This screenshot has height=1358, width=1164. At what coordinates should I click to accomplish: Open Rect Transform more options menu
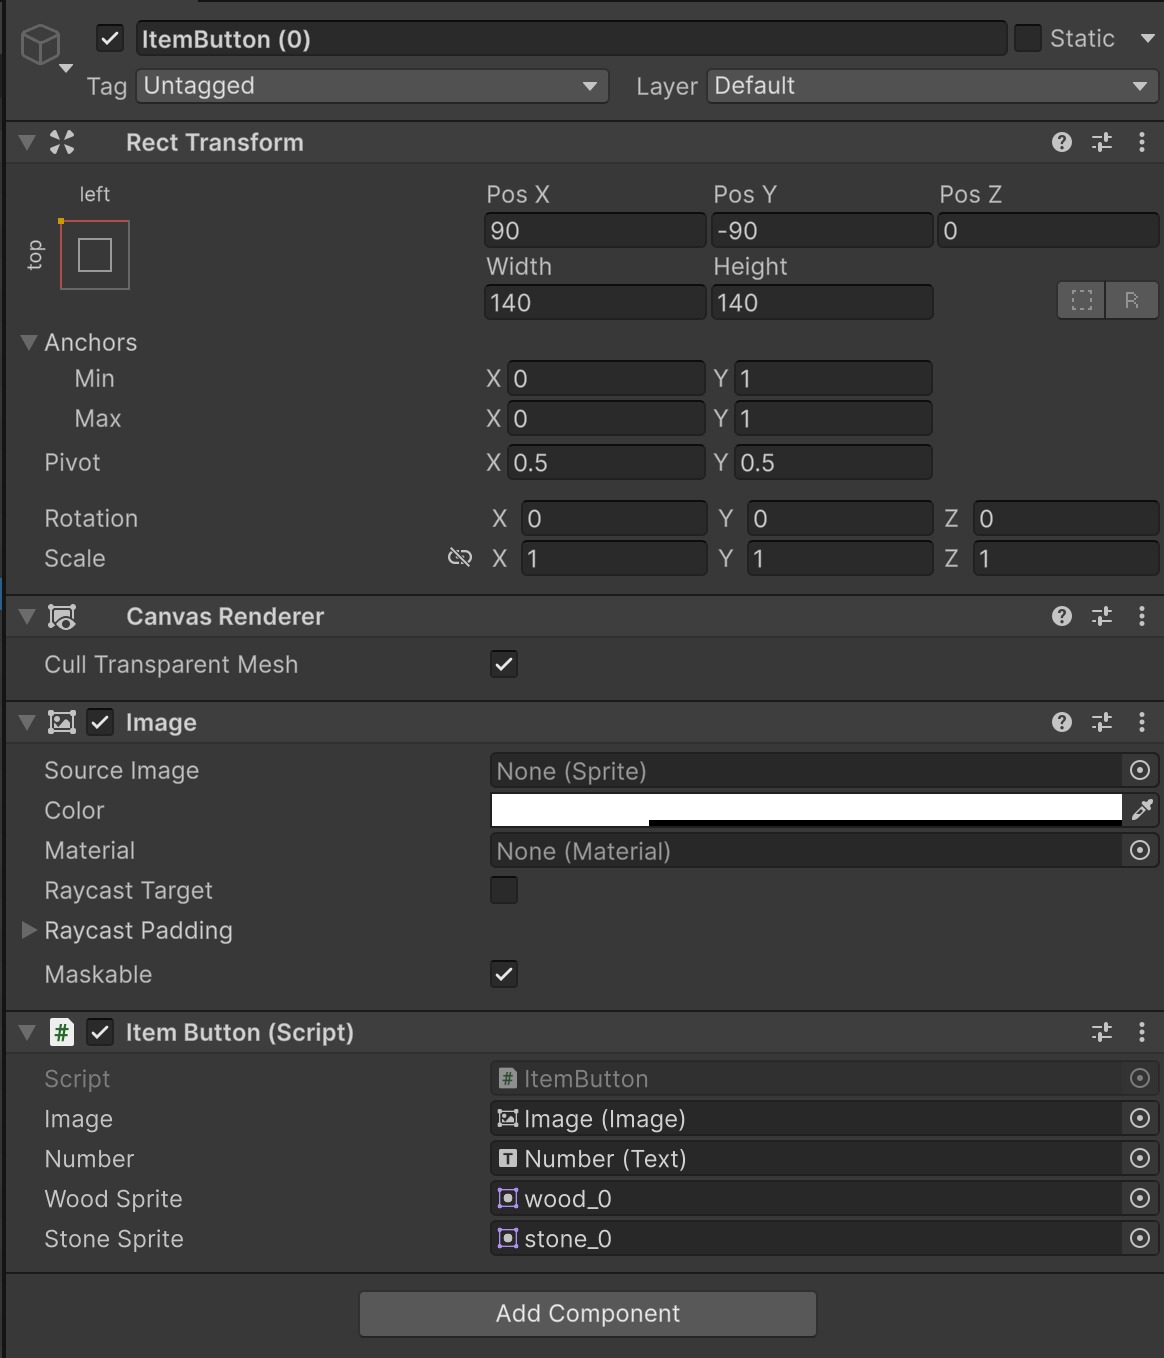click(x=1142, y=142)
